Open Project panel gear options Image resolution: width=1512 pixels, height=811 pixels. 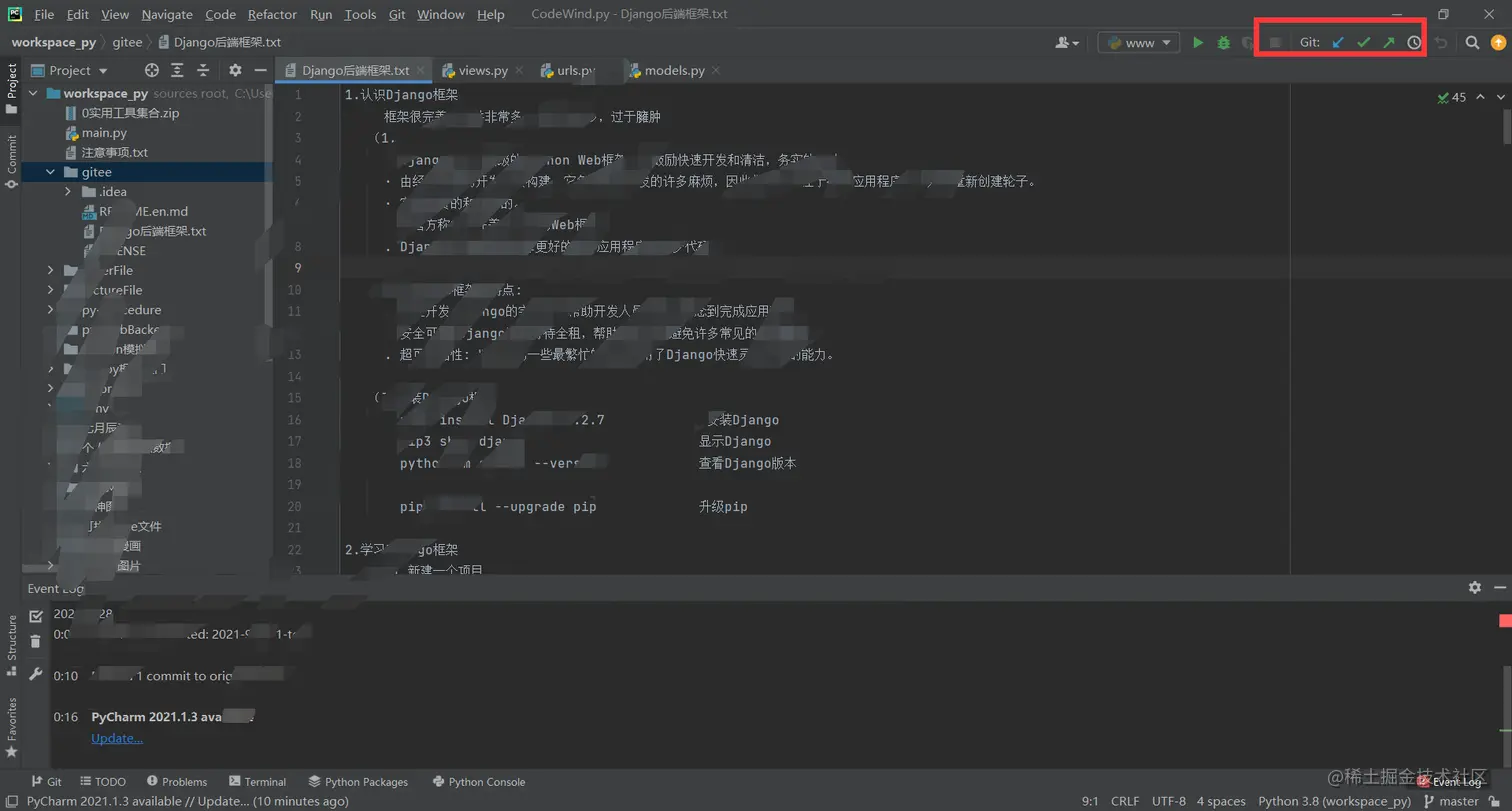(235, 70)
